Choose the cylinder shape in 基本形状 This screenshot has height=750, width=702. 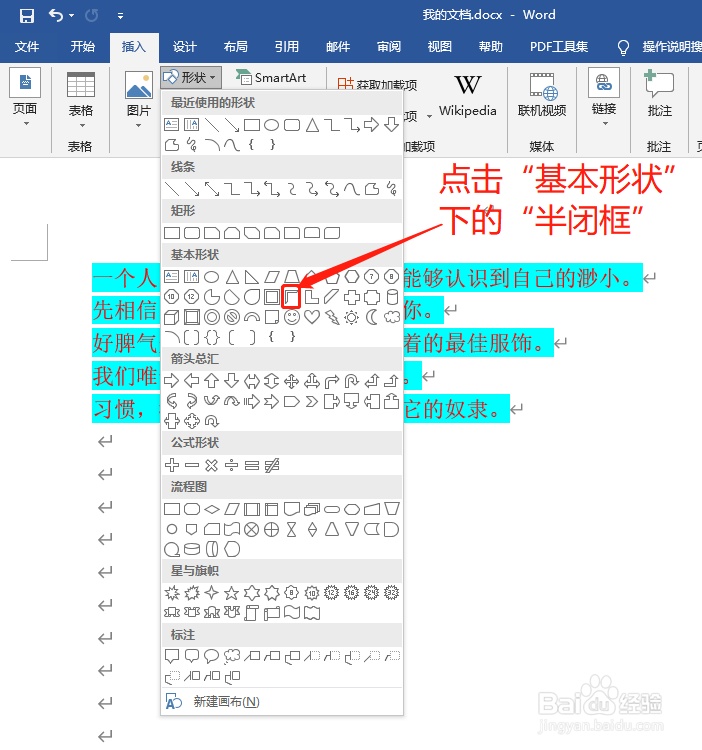tap(392, 297)
